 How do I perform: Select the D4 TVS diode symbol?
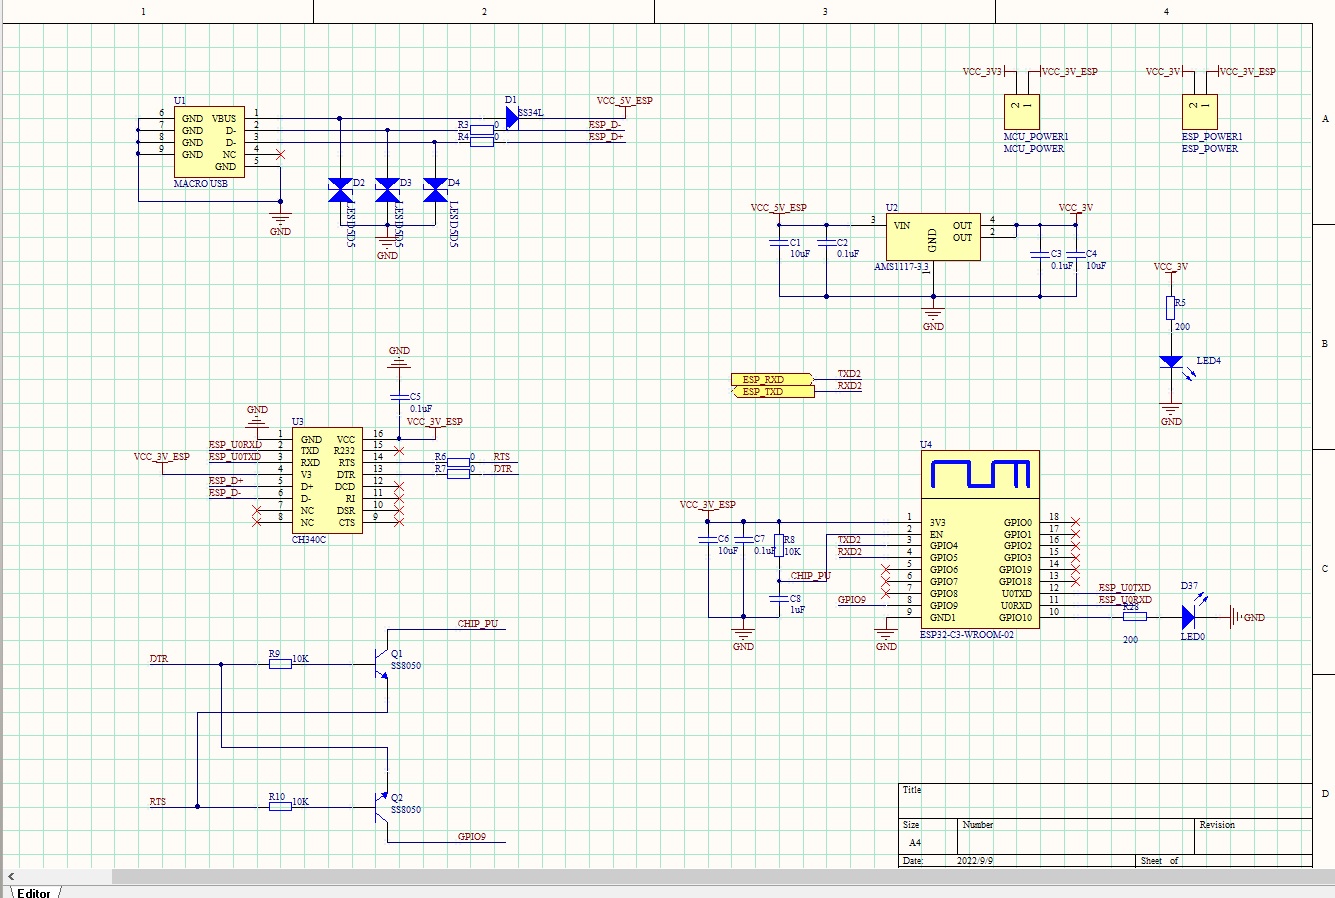click(435, 190)
